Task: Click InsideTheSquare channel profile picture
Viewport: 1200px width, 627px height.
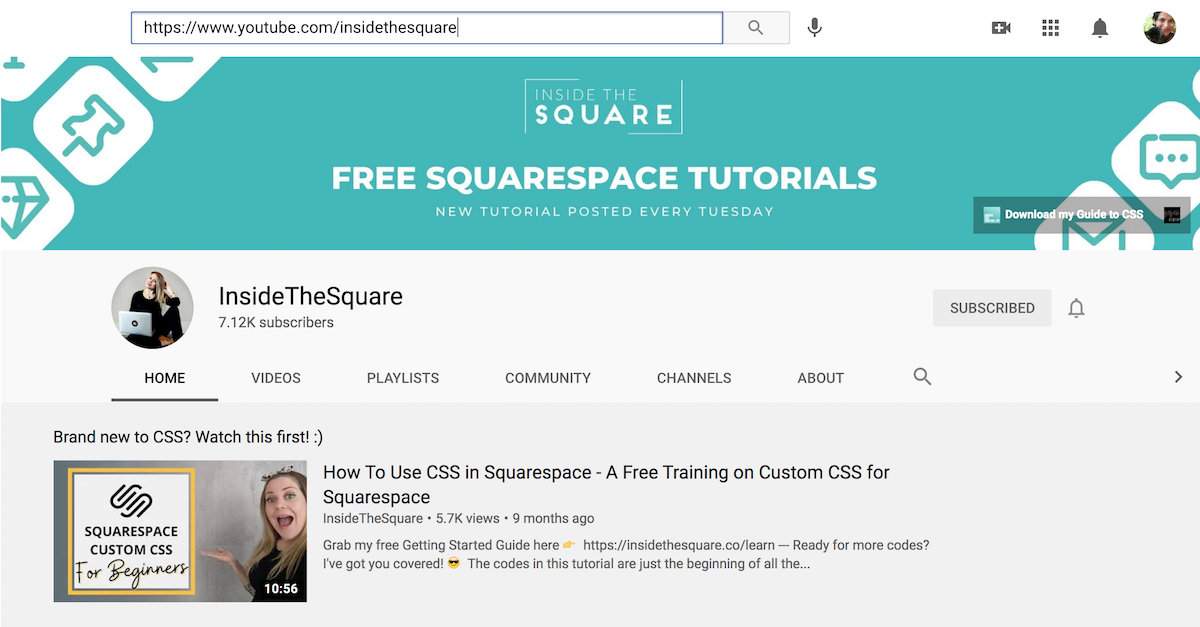Action: (x=152, y=308)
